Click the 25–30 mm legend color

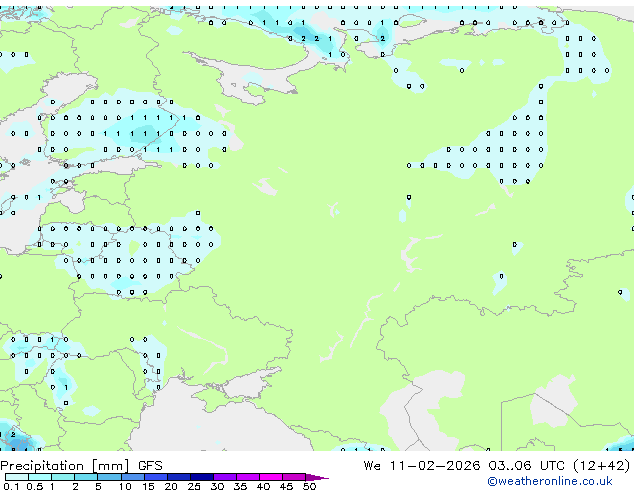tap(202, 477)
